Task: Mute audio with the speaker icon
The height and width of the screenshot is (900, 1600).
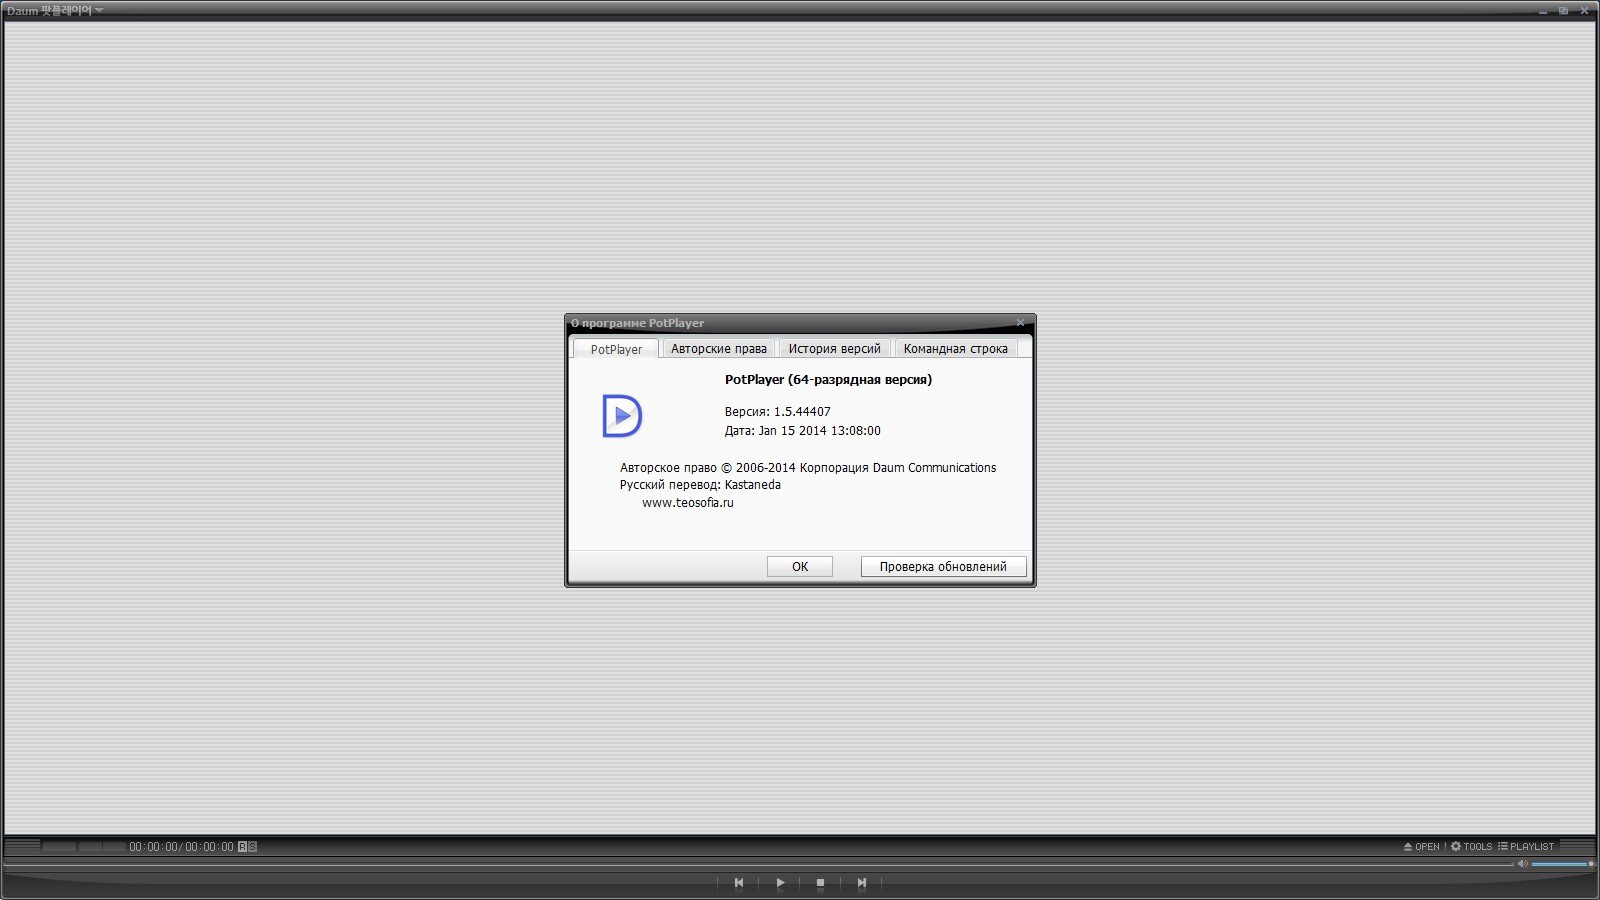Action: click(1523, 863)
